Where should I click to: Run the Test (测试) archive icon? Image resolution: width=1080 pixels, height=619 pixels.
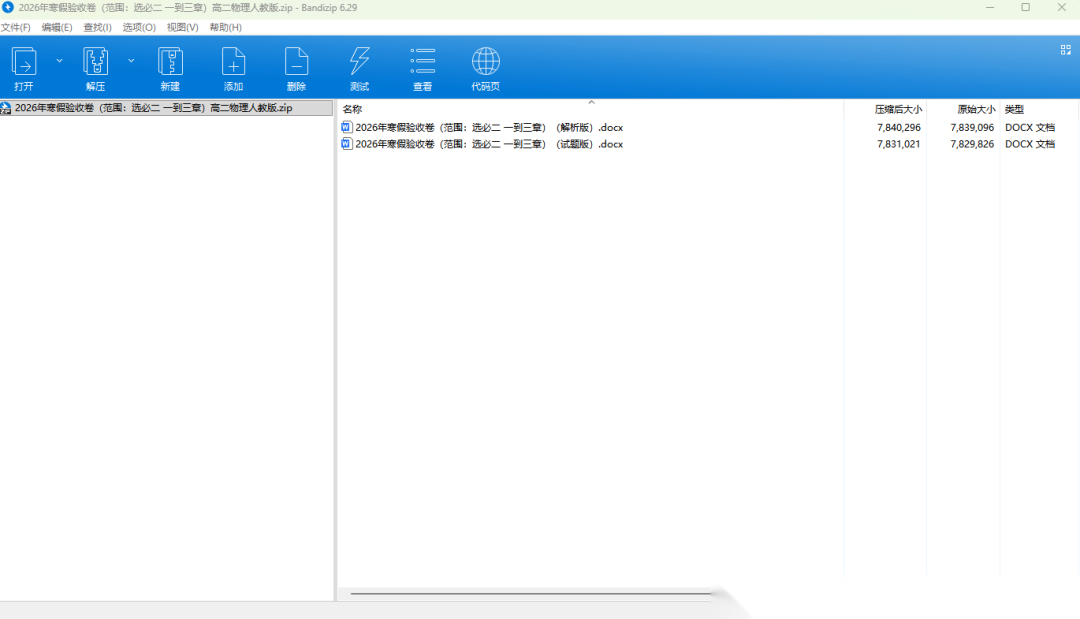359,62
